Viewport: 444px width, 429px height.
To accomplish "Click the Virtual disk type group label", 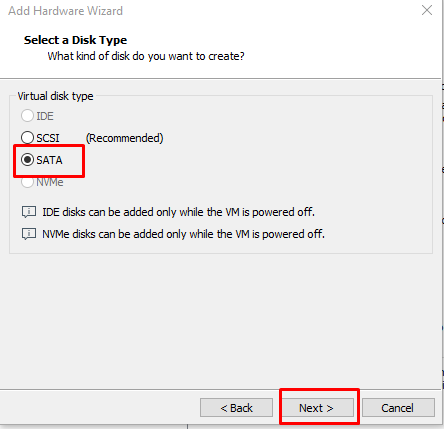I will pos(55,96).
